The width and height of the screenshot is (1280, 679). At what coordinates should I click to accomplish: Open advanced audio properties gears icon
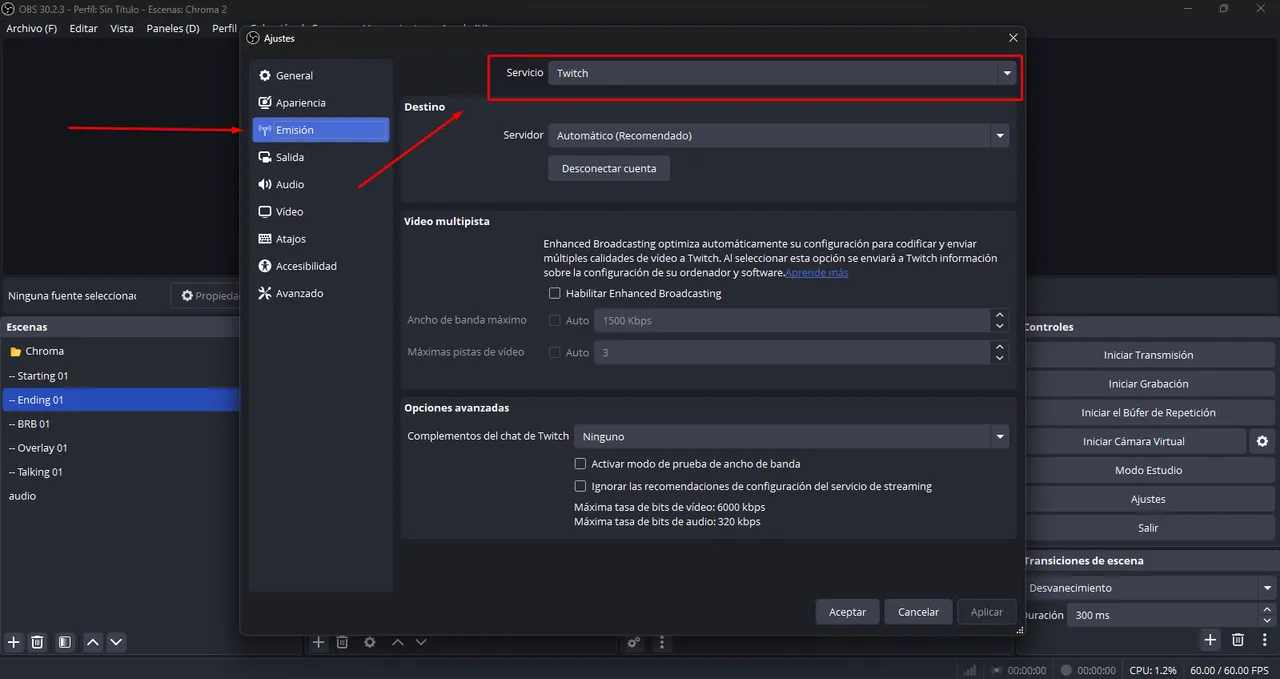coord(634,643)
